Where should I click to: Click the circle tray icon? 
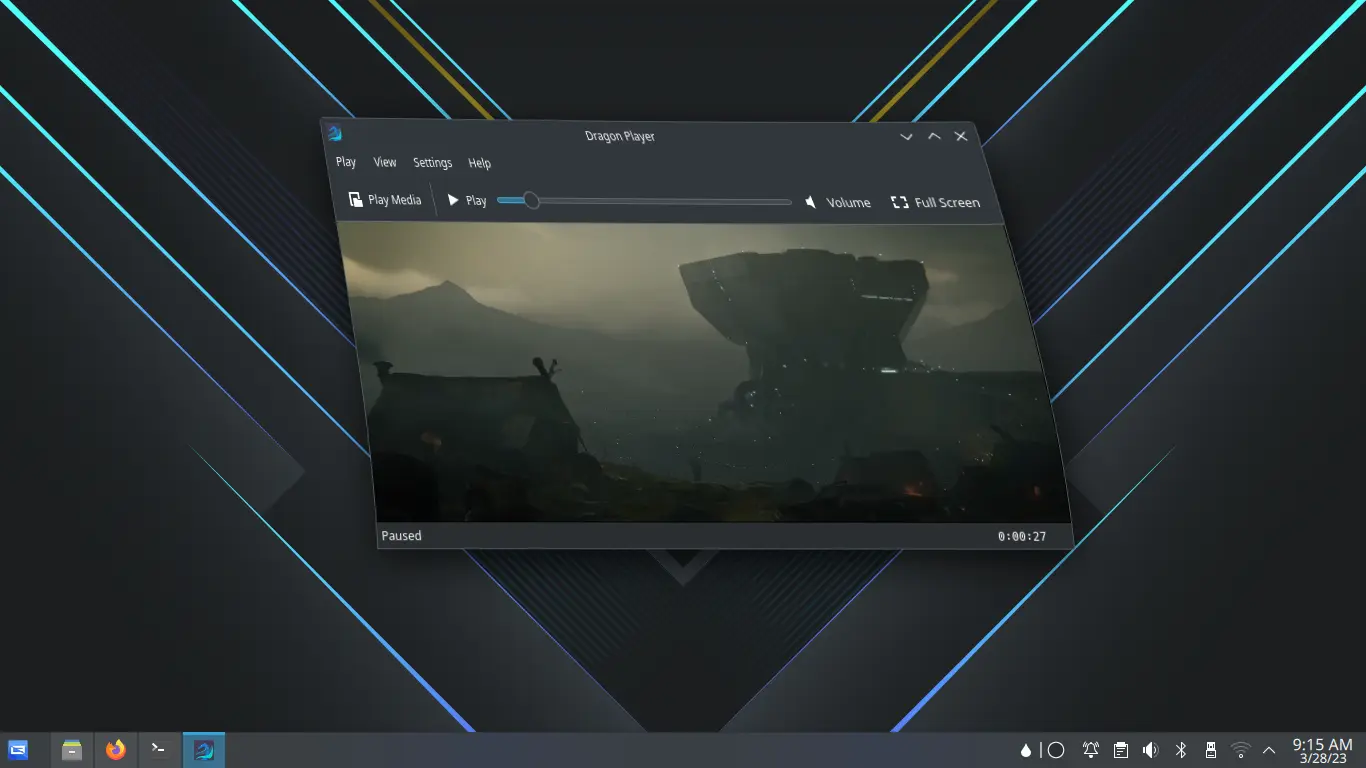(1055, 750)
